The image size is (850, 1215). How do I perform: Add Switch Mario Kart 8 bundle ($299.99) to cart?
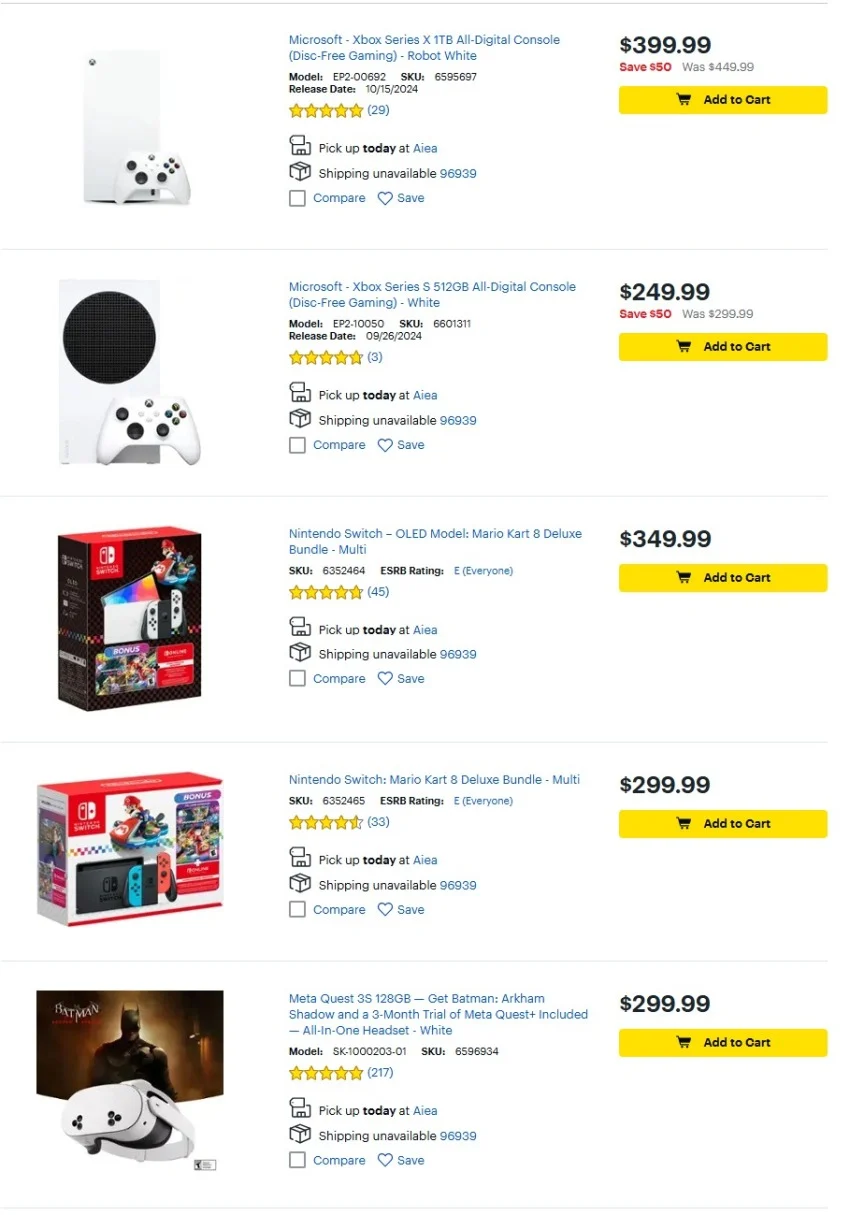tap(722, 824)
